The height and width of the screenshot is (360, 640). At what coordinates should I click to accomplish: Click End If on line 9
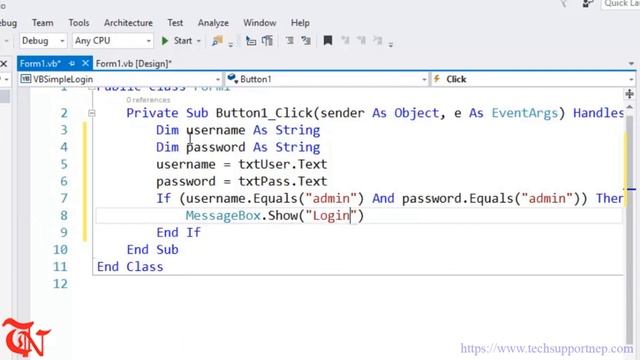[x=178, y=233]
